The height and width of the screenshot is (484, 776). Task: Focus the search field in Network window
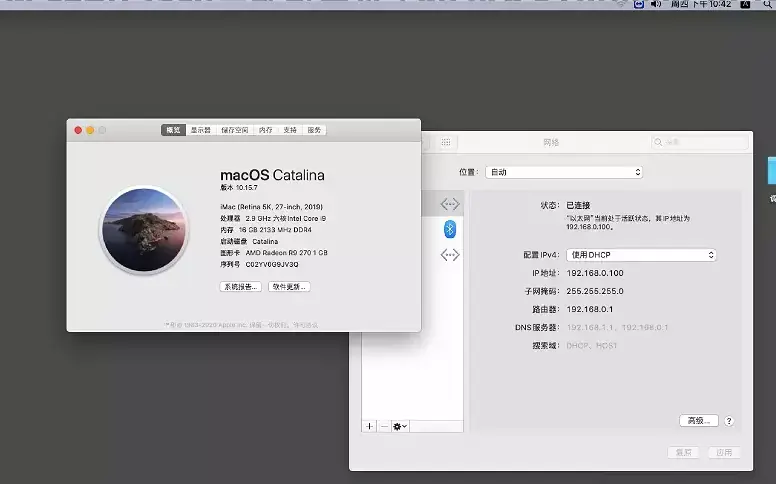click(700, 143)
